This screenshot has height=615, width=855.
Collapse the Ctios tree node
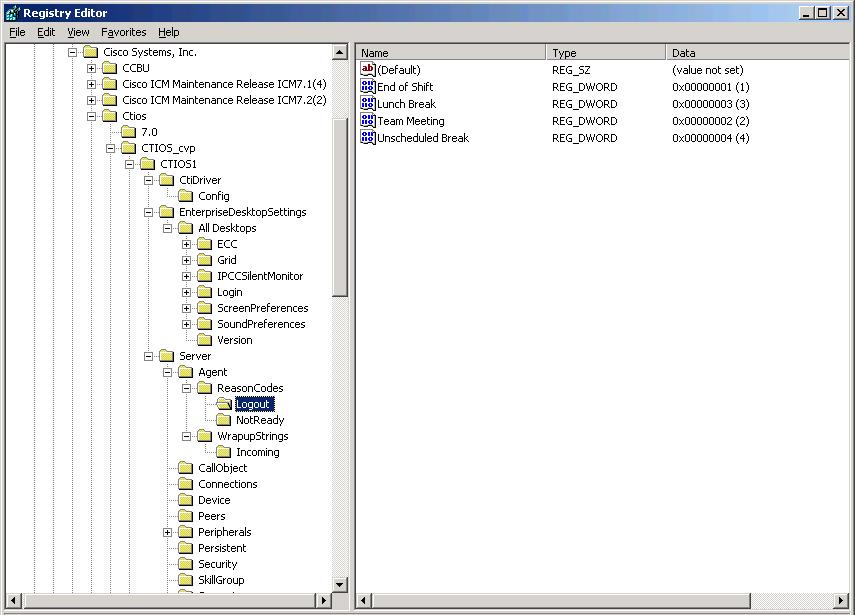[91, 116]
